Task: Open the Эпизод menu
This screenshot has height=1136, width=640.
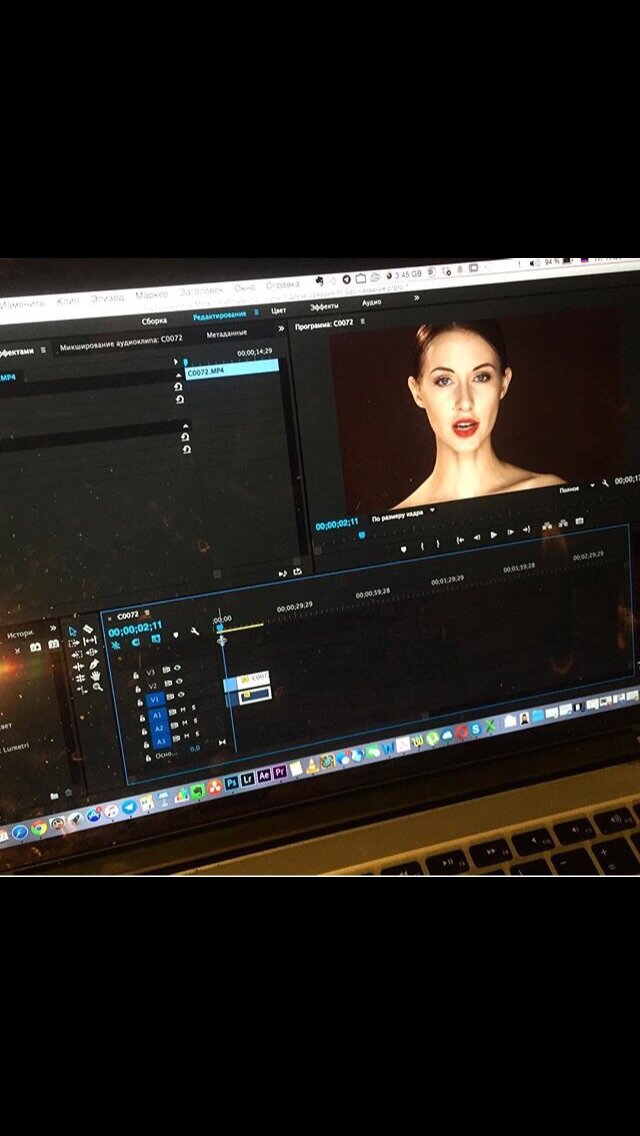Action: tap(107, 297)
